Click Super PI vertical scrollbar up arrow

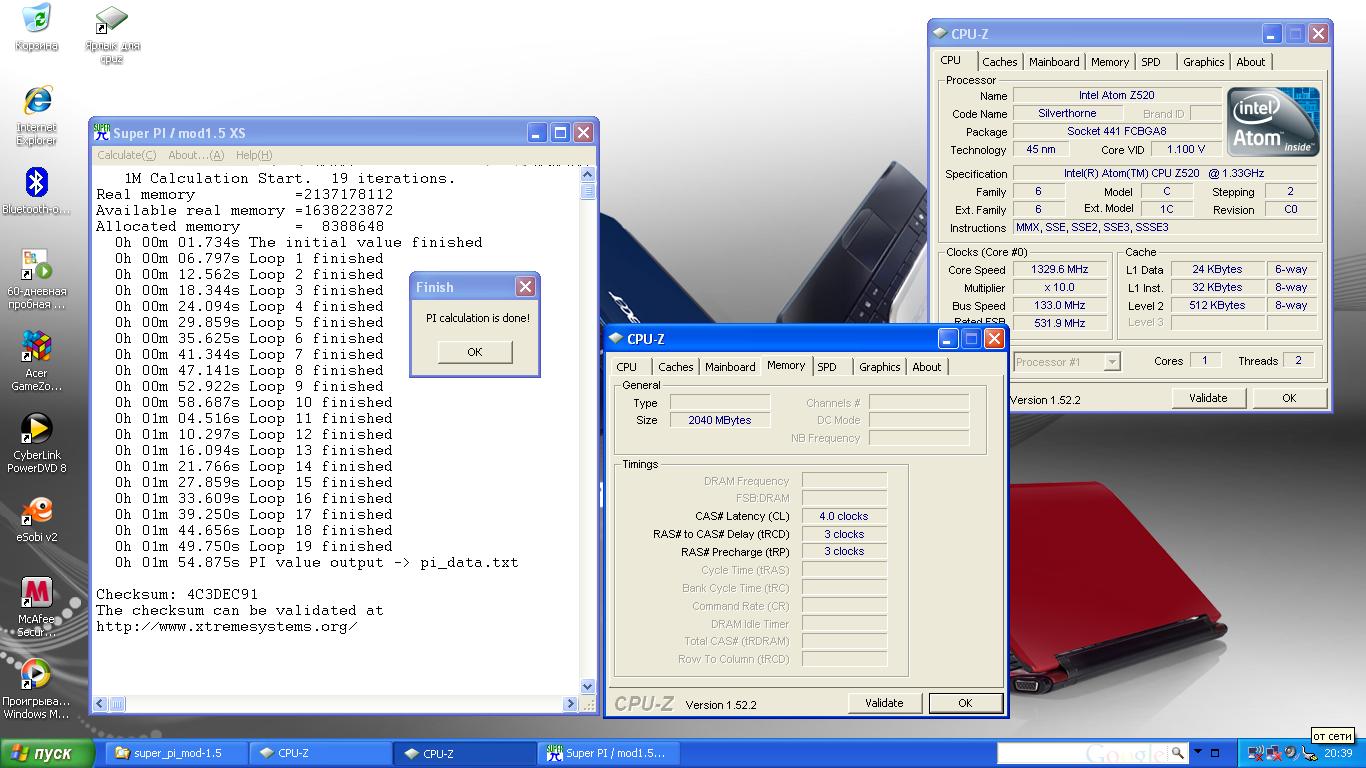tap(588, 175)
